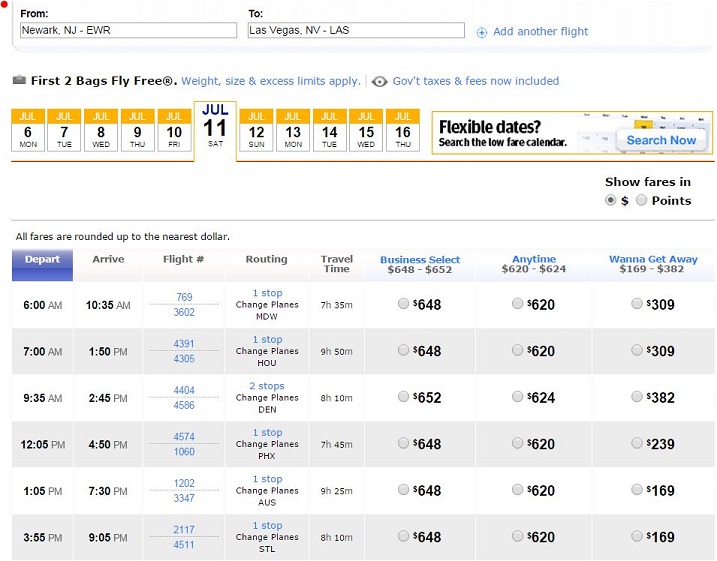Open the Wanna Get Away fare info link
This screenshot has width=717, height=561.
(653, 259)
